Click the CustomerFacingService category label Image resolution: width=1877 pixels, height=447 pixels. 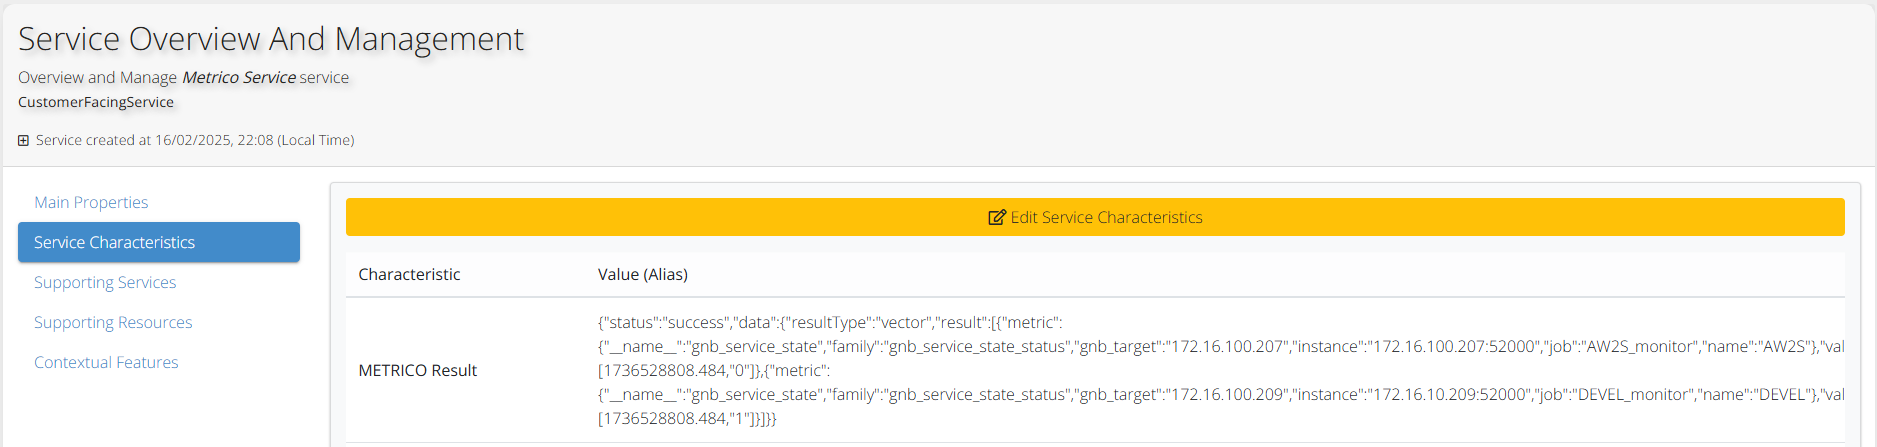click(96, 102)
